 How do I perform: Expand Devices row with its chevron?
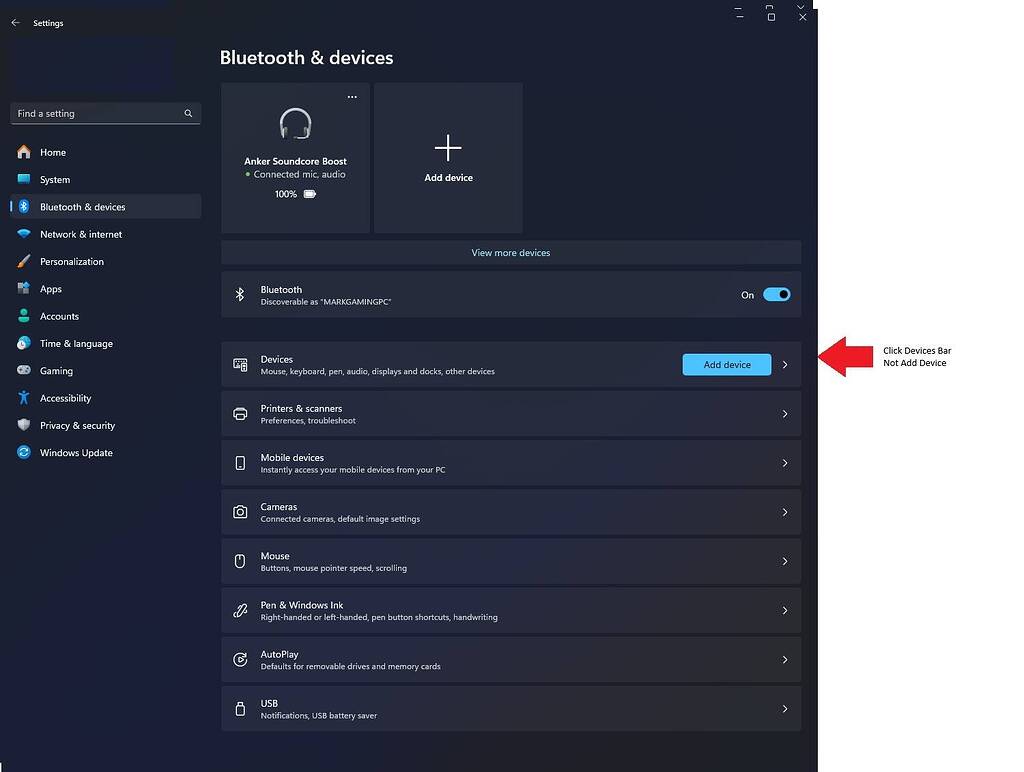[x=785, y=364]
